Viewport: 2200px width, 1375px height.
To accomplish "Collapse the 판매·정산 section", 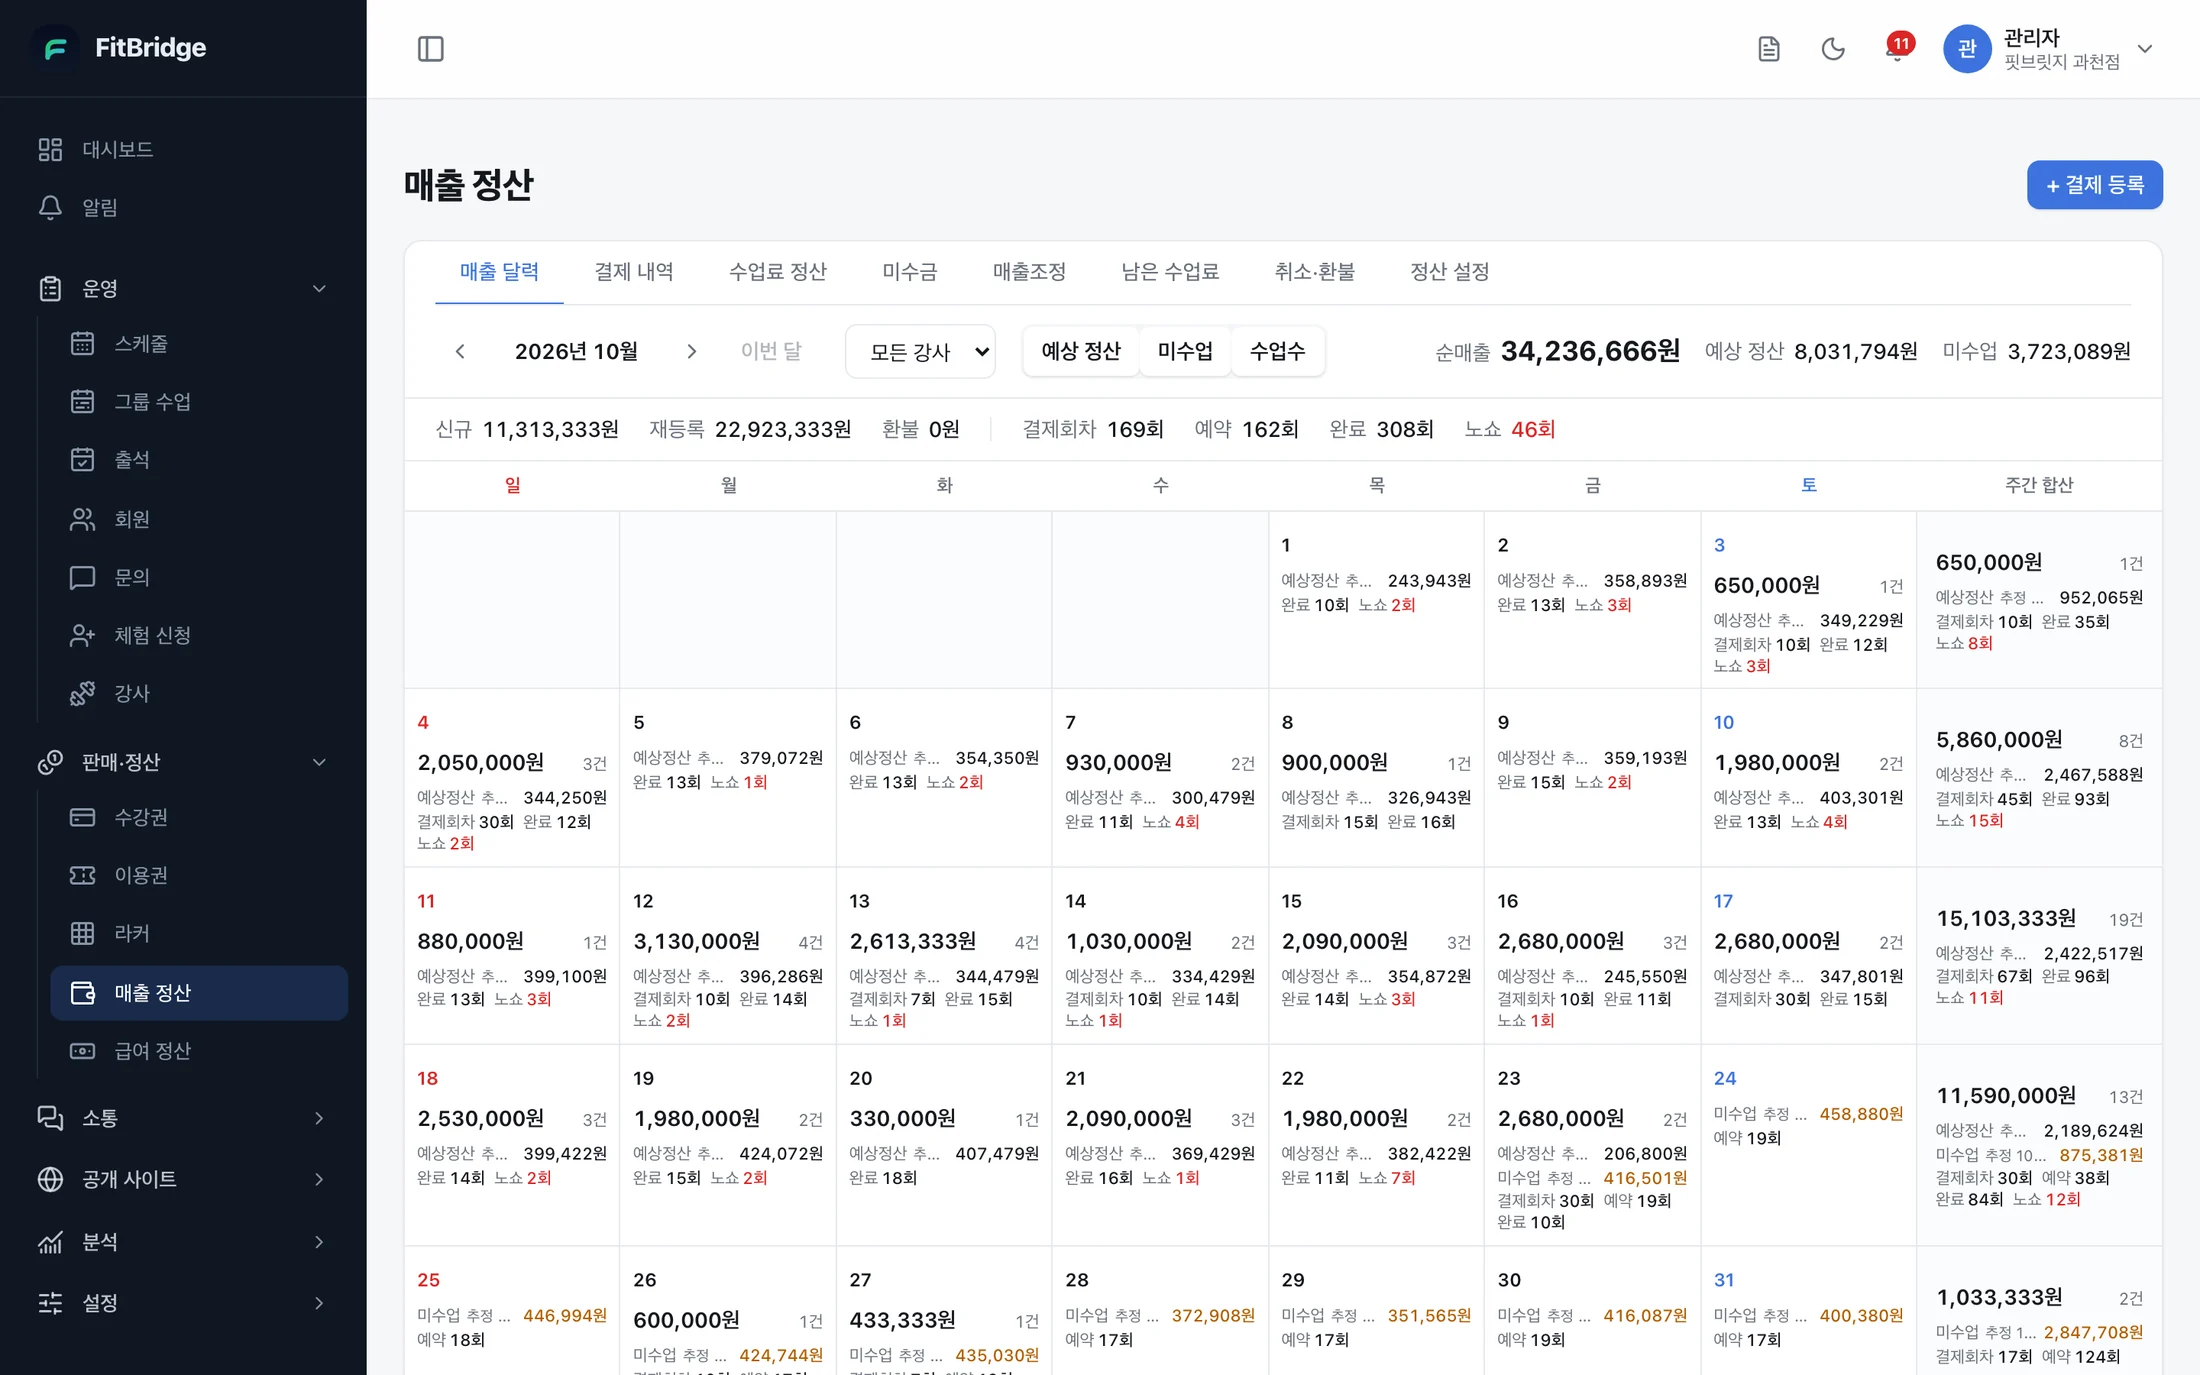I will point(183,762).
